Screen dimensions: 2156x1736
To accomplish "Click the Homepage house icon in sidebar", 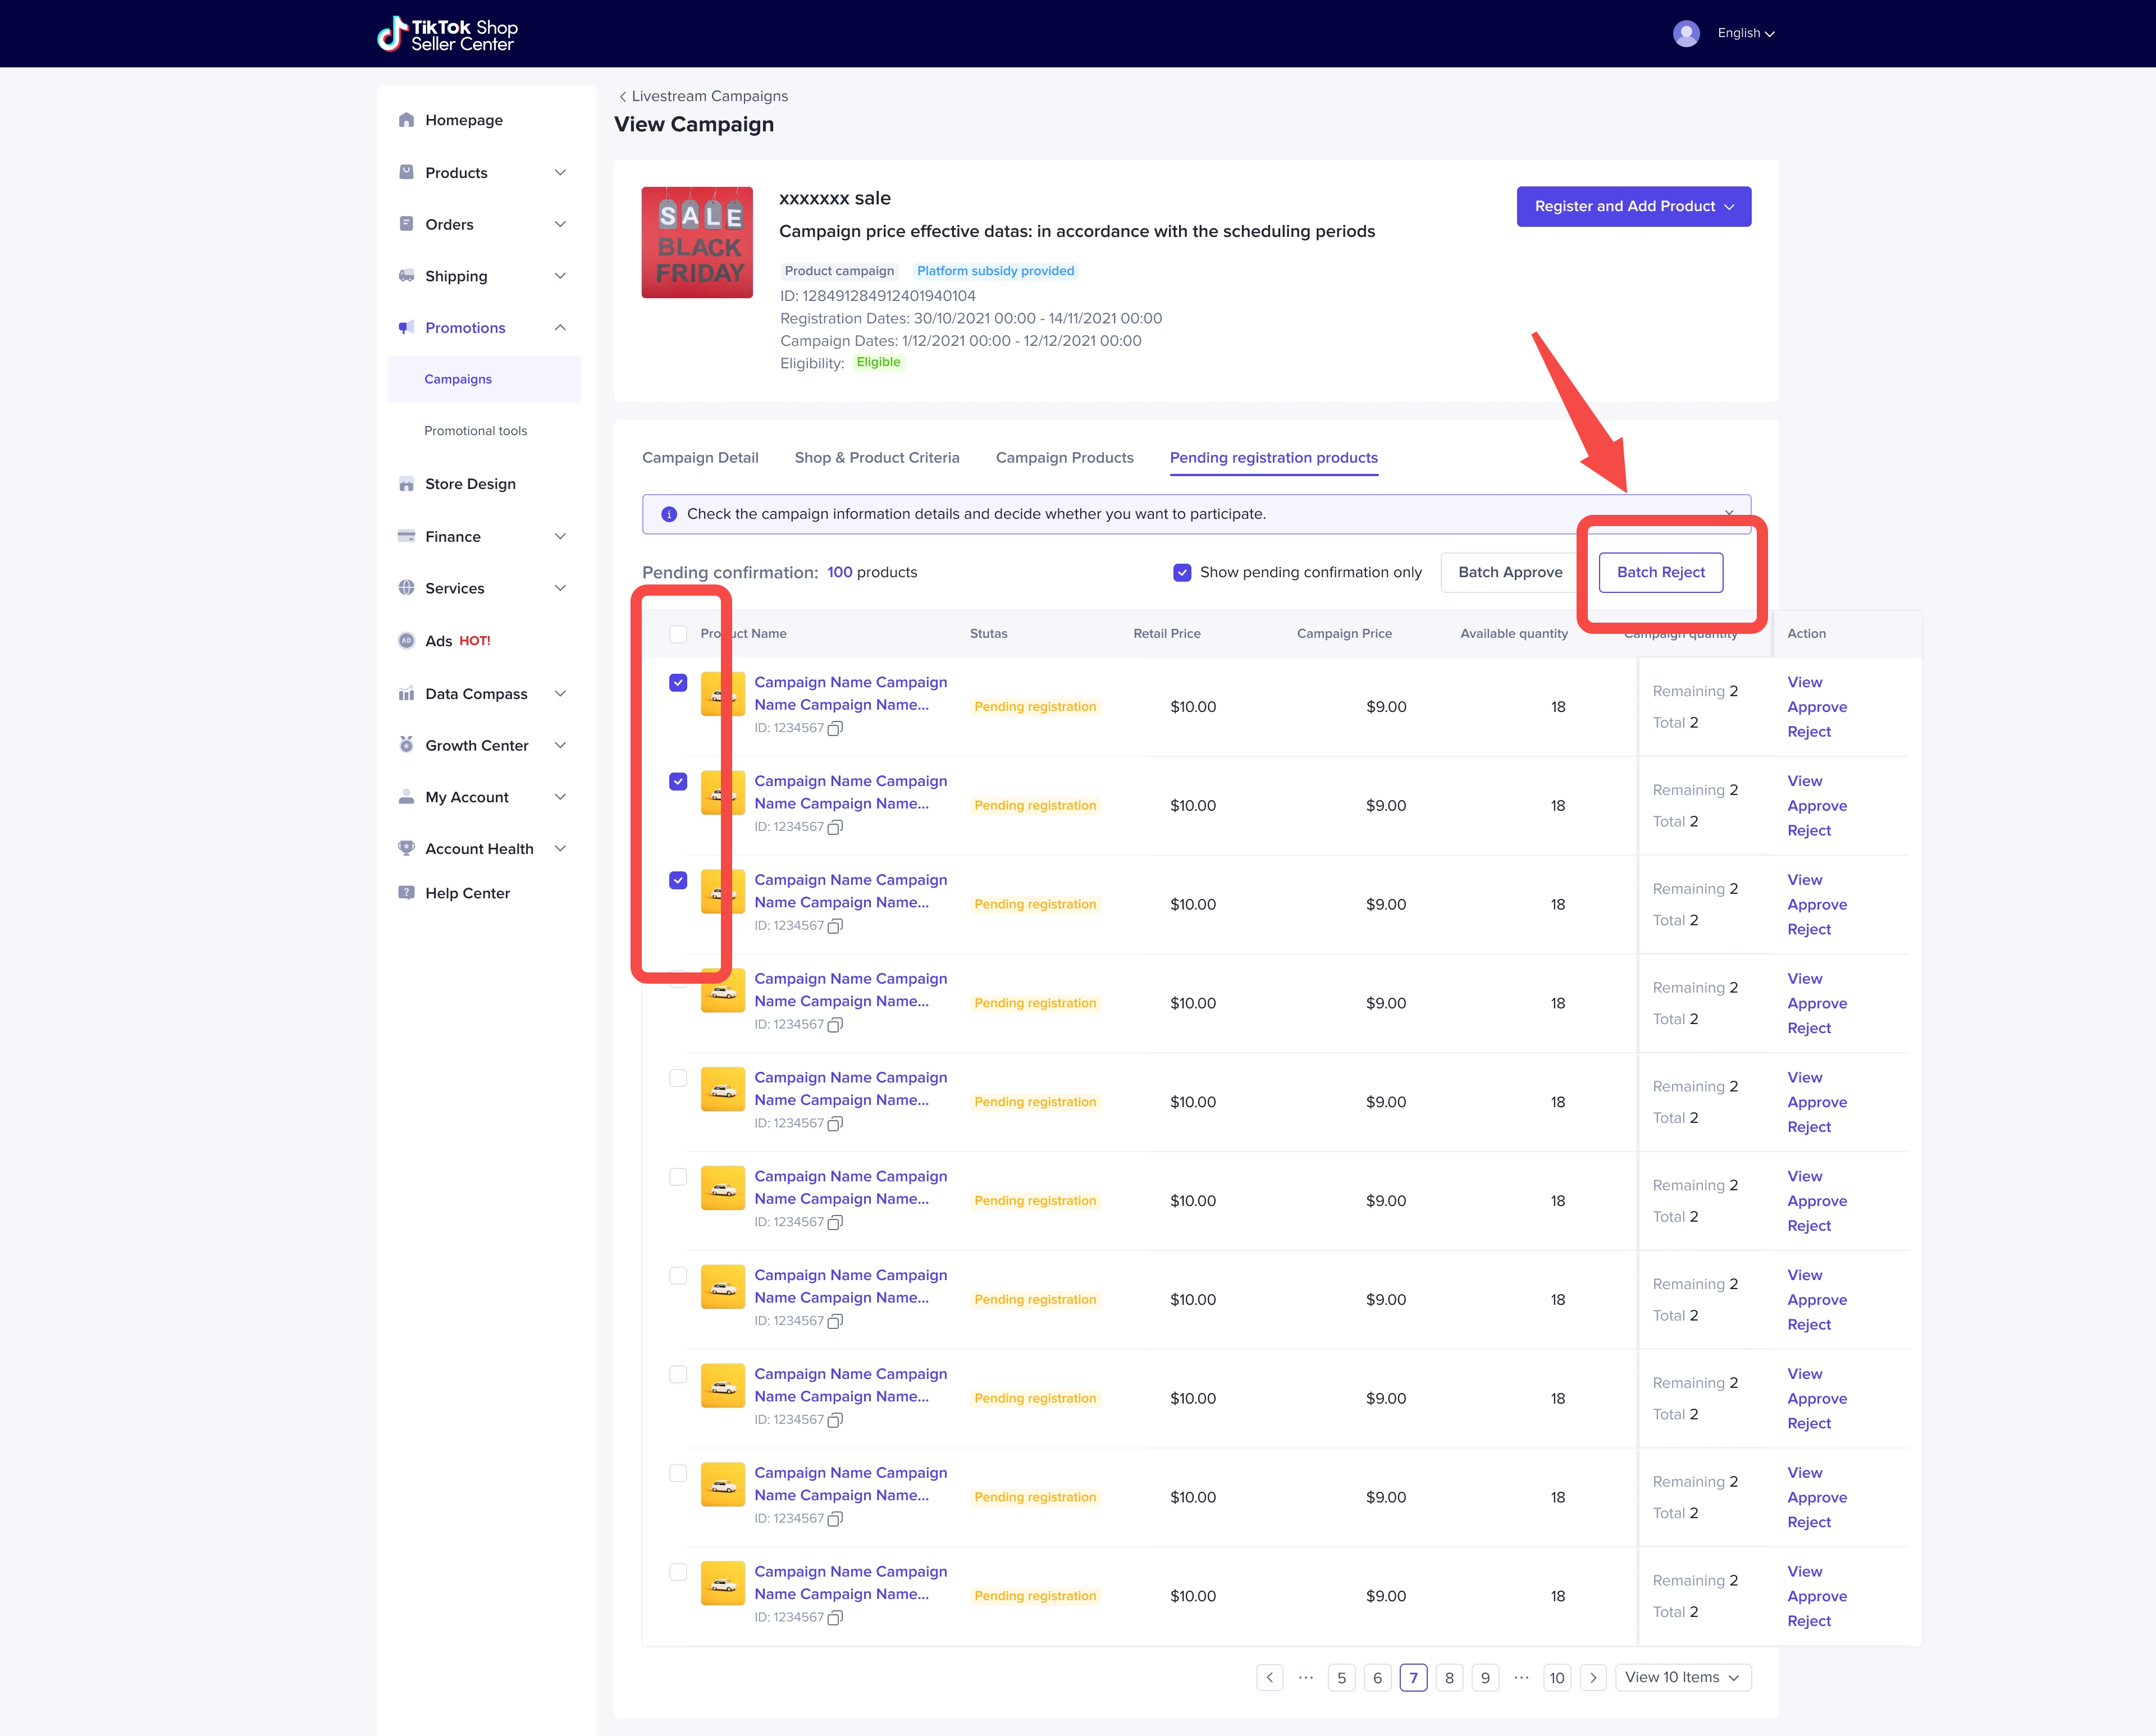I will [x=406, y=120].
